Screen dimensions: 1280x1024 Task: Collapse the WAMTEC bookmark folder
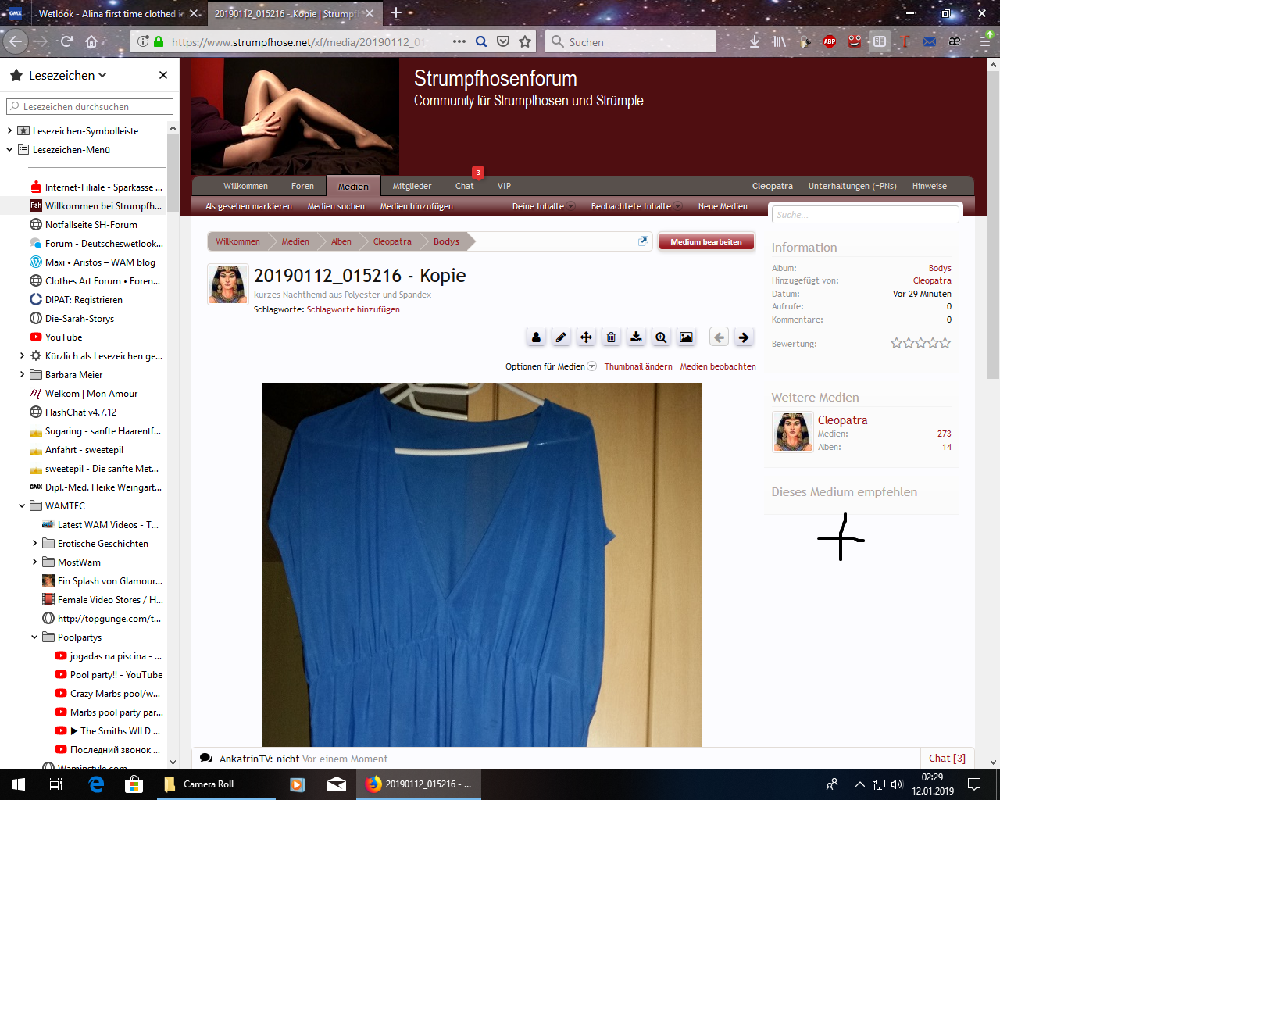(x=22, y=506)
